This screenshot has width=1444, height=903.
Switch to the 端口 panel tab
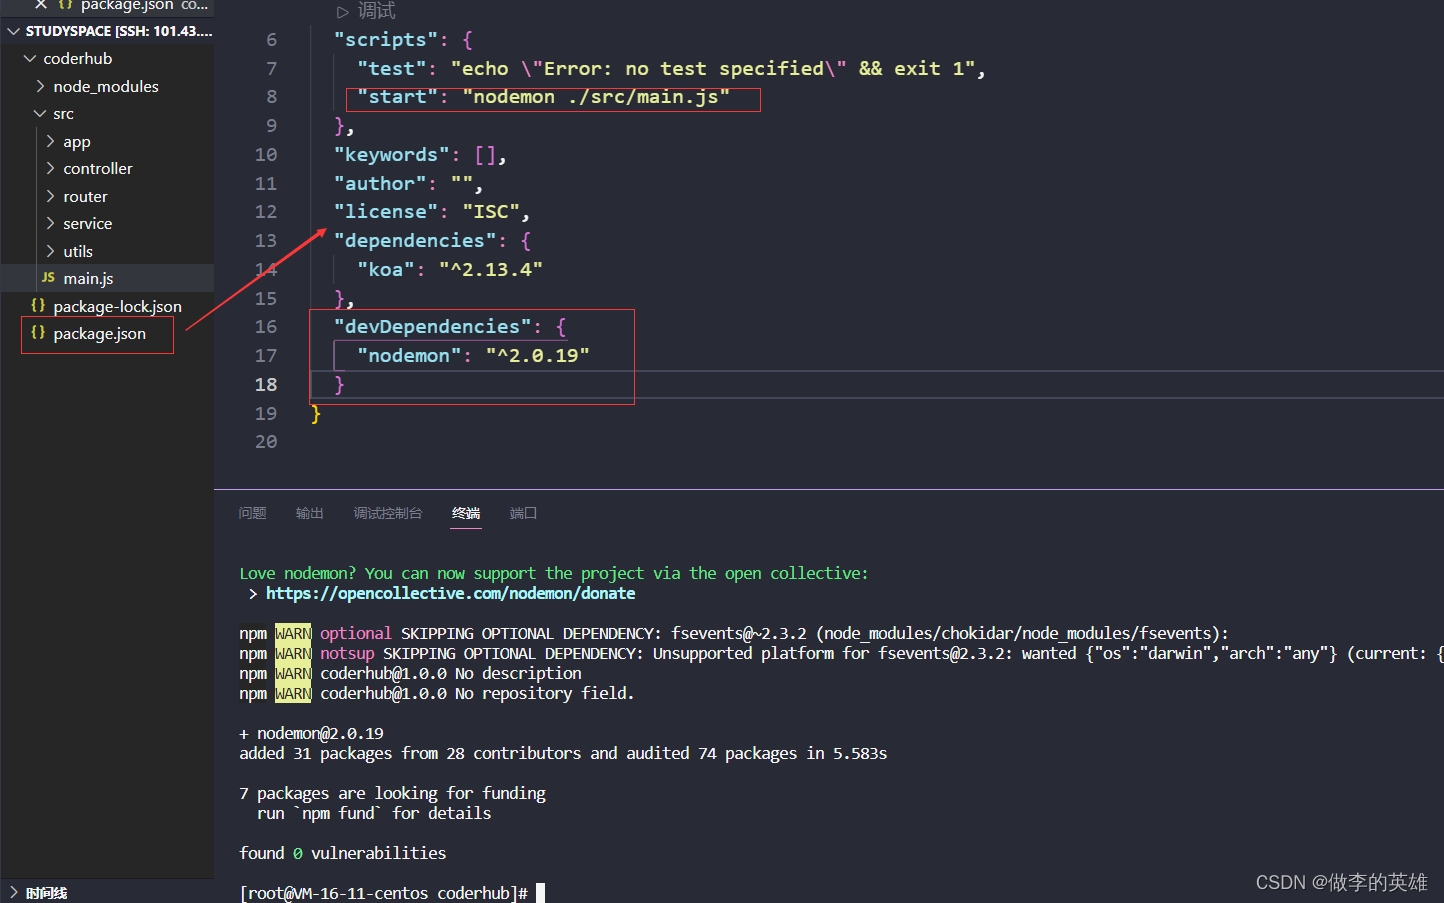[523, 513]
